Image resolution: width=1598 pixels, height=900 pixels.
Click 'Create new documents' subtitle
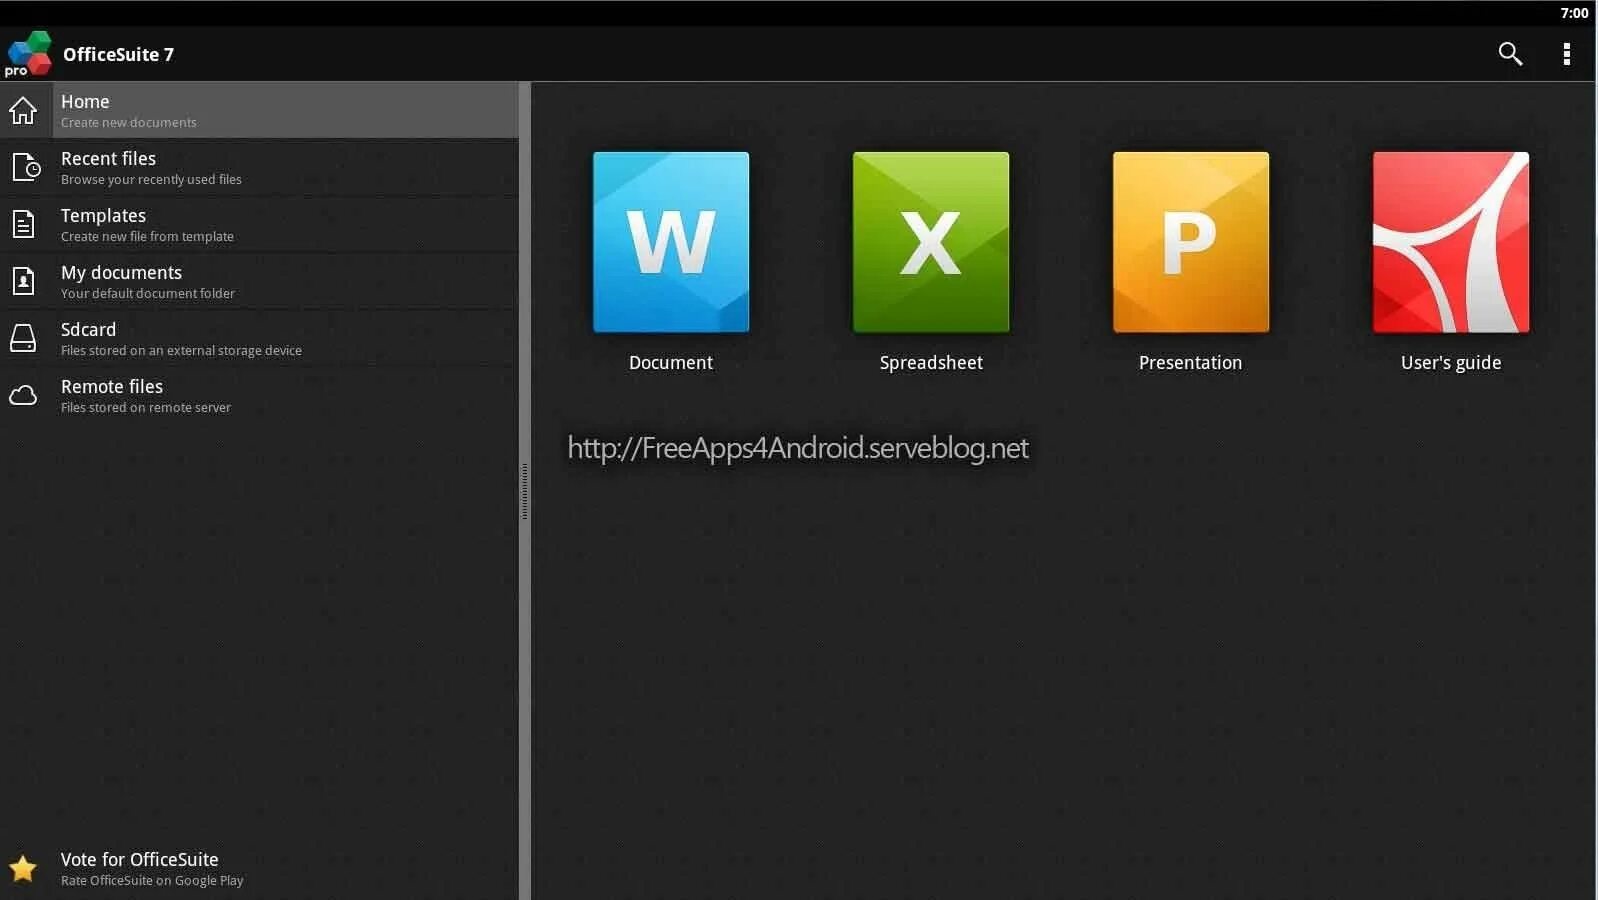click(129, 123)
